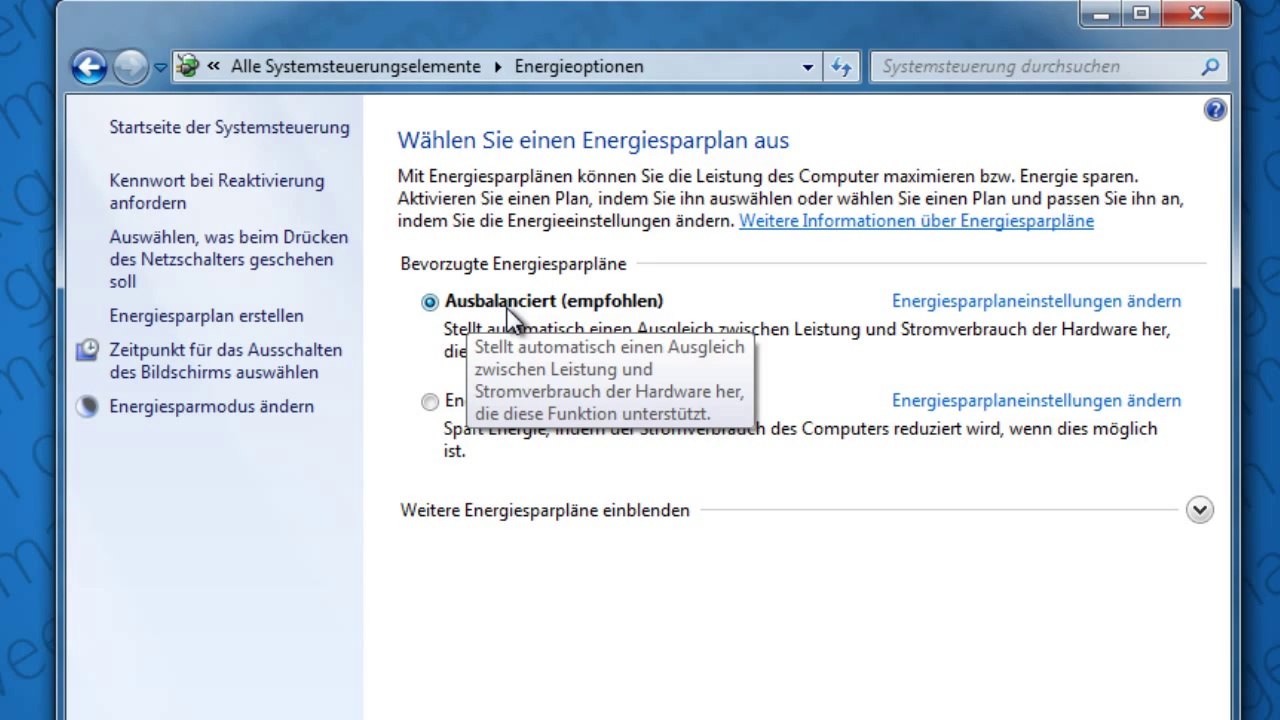Close the Energieoptionen window

pyautogui.click(x=1196, y=14)
